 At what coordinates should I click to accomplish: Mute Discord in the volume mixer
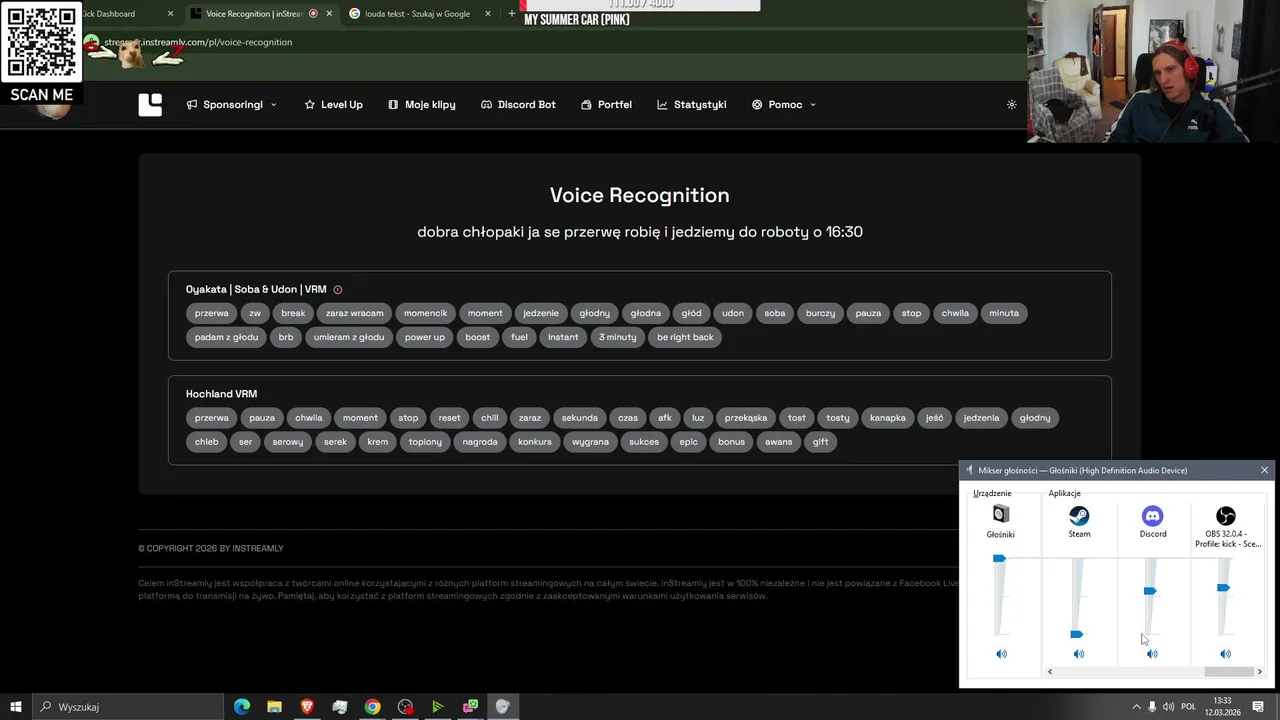point(1152,654)
